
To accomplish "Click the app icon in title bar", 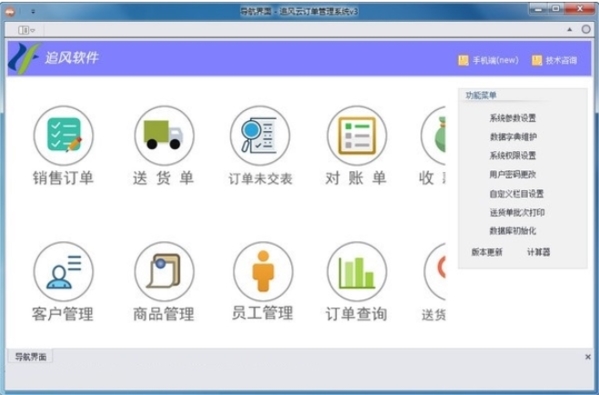I will click(x=10, y=12).
